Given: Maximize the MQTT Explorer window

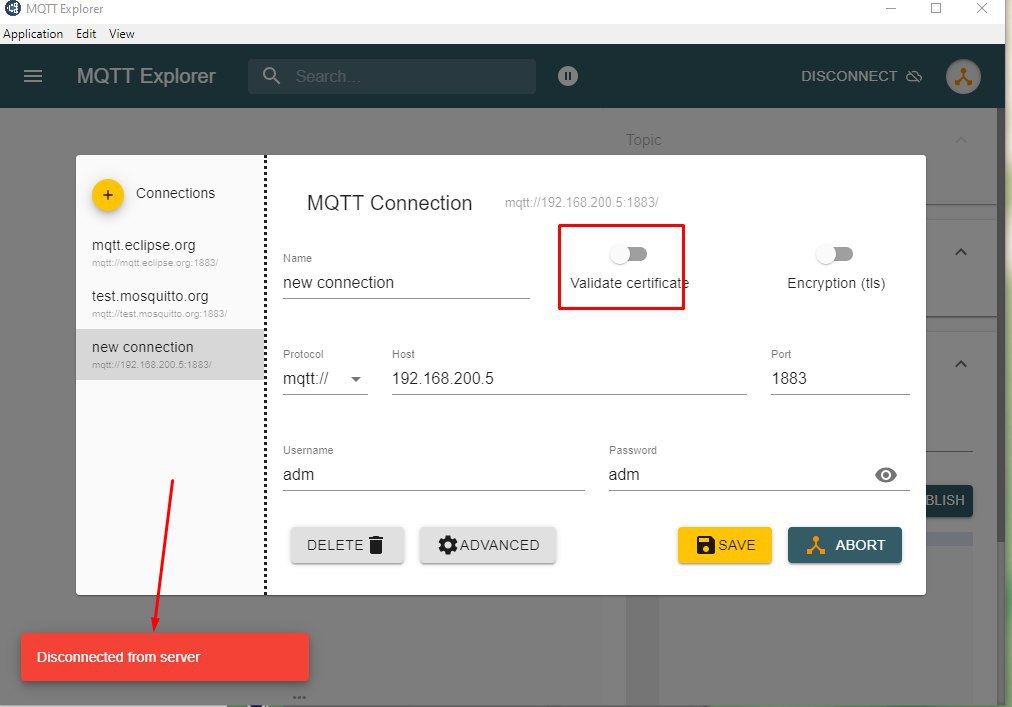Looking at the screenshot, I should click(x=936, y=8).
